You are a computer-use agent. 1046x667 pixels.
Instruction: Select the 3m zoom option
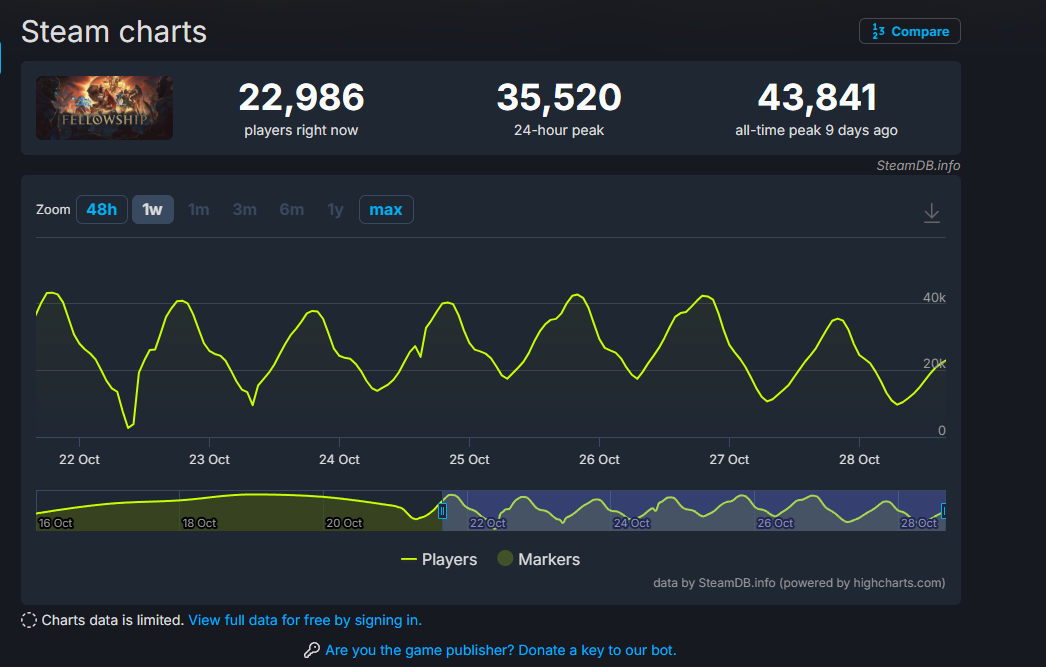(x=245, y=209)
